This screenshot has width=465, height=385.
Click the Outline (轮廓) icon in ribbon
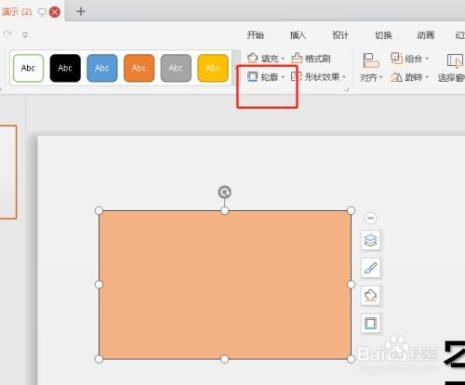pyautogui.click(x=252, y=77)
